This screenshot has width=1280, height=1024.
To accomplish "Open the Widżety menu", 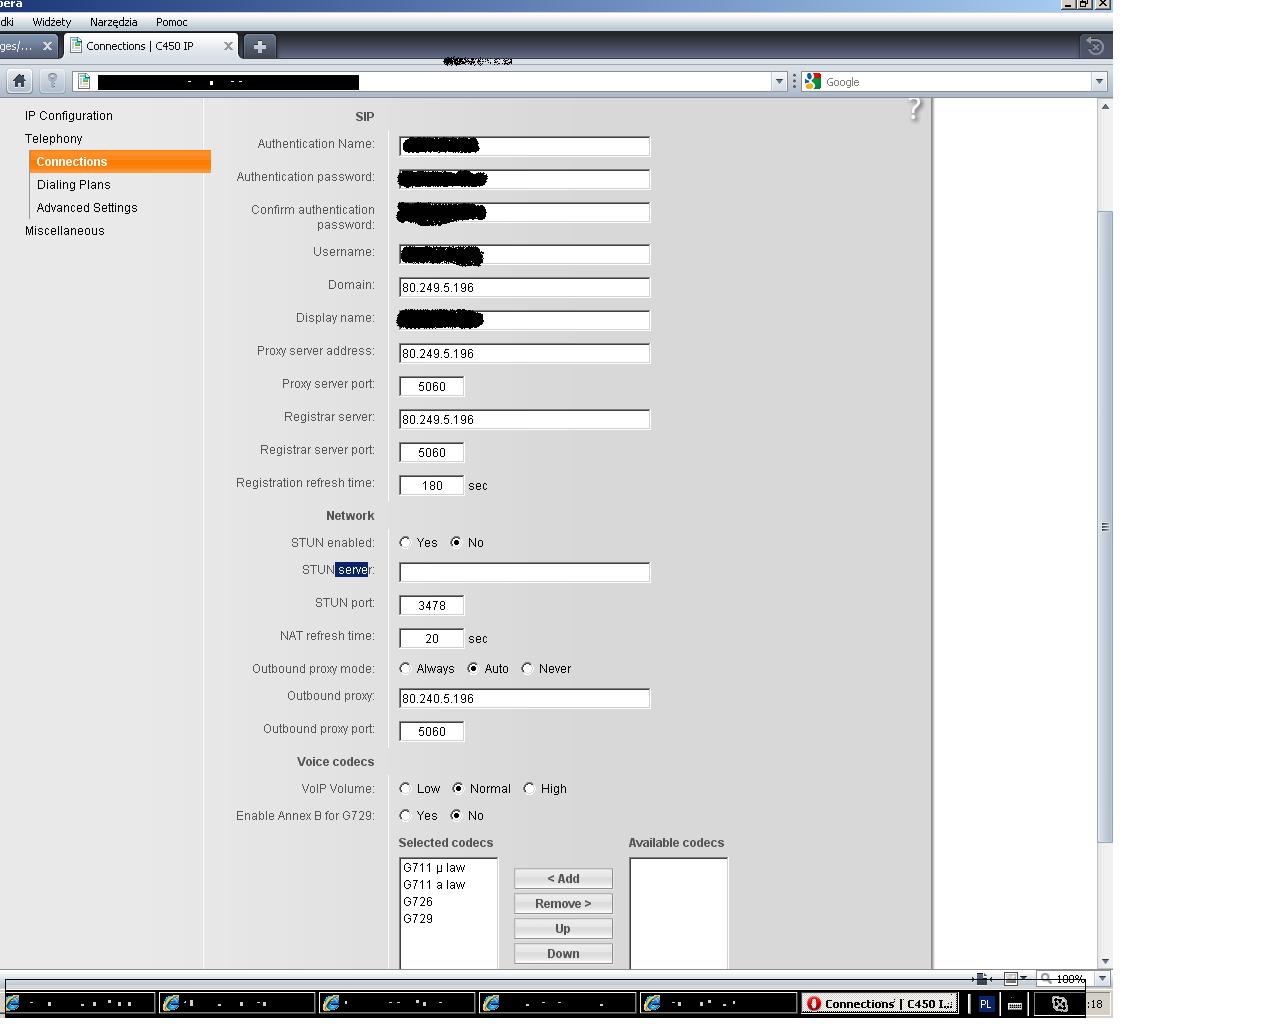I will (52, 21).
